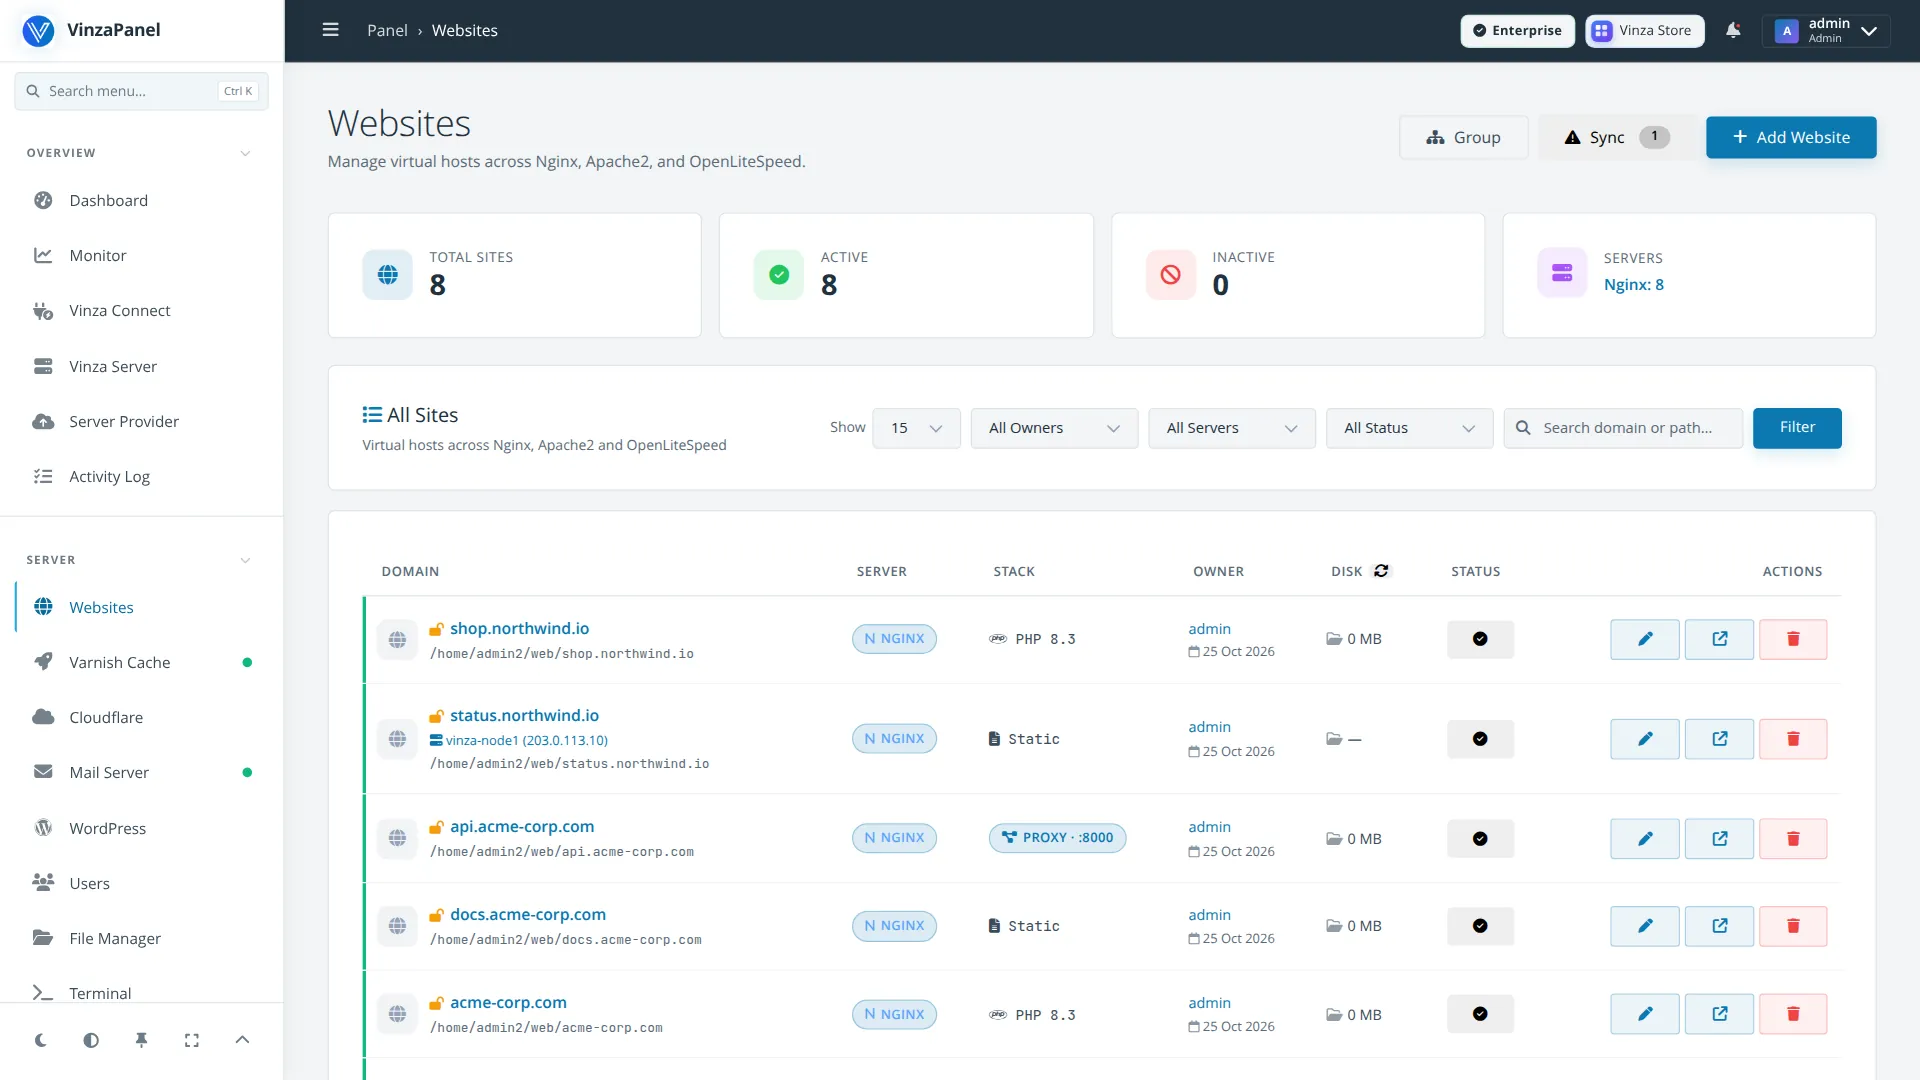Click the Group button
This screenshot has width=1920, height=1080.
1463,137
